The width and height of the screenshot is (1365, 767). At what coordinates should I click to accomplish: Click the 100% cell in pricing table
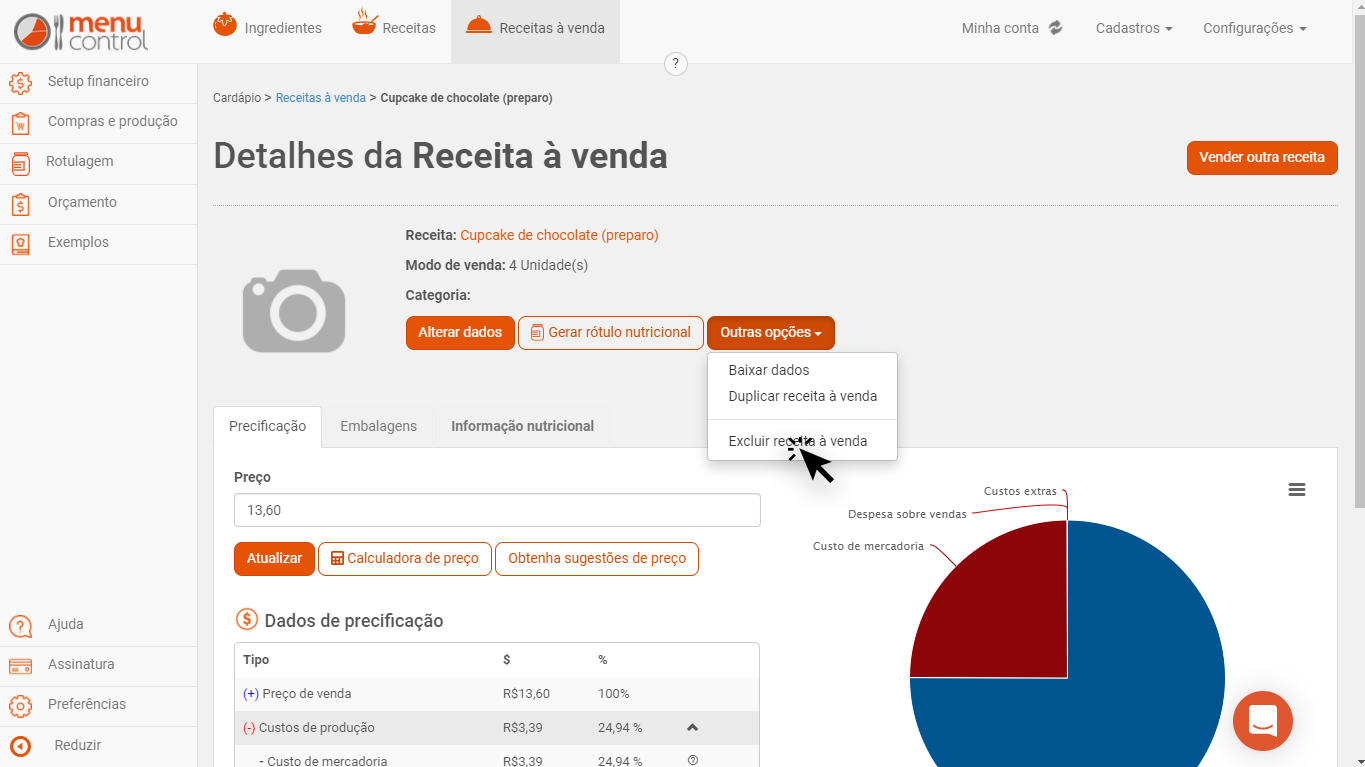point(614,694)
